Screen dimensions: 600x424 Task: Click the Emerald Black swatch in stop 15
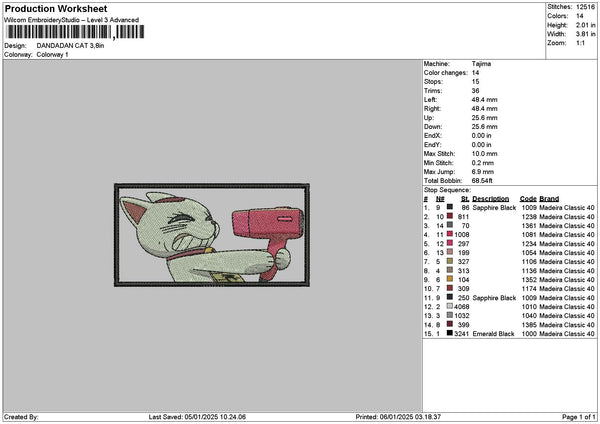coord(450,333)
